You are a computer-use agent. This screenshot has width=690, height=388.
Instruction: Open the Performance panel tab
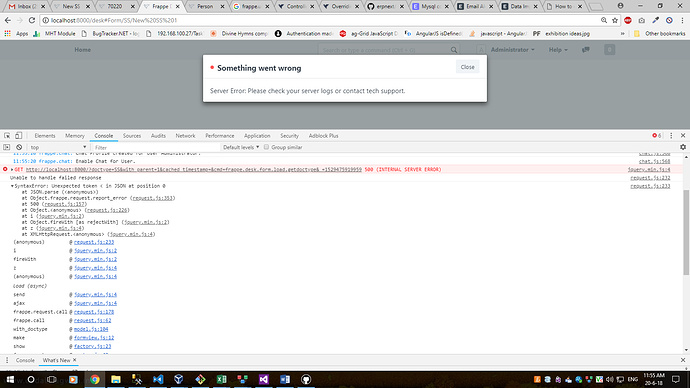(220, 136)
